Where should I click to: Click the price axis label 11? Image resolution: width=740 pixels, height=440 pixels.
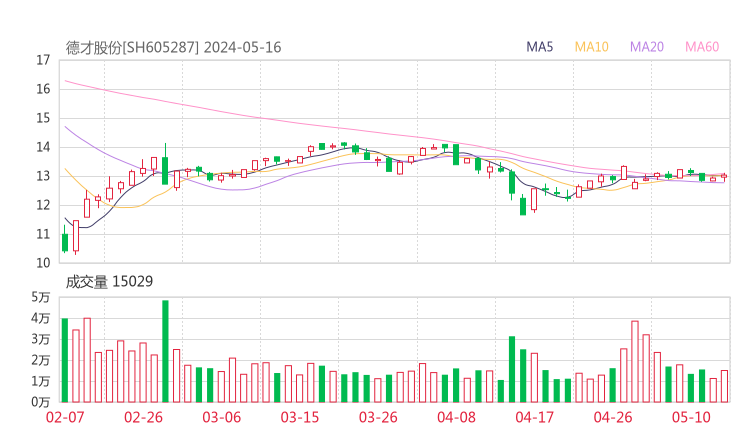click(43, 234)
